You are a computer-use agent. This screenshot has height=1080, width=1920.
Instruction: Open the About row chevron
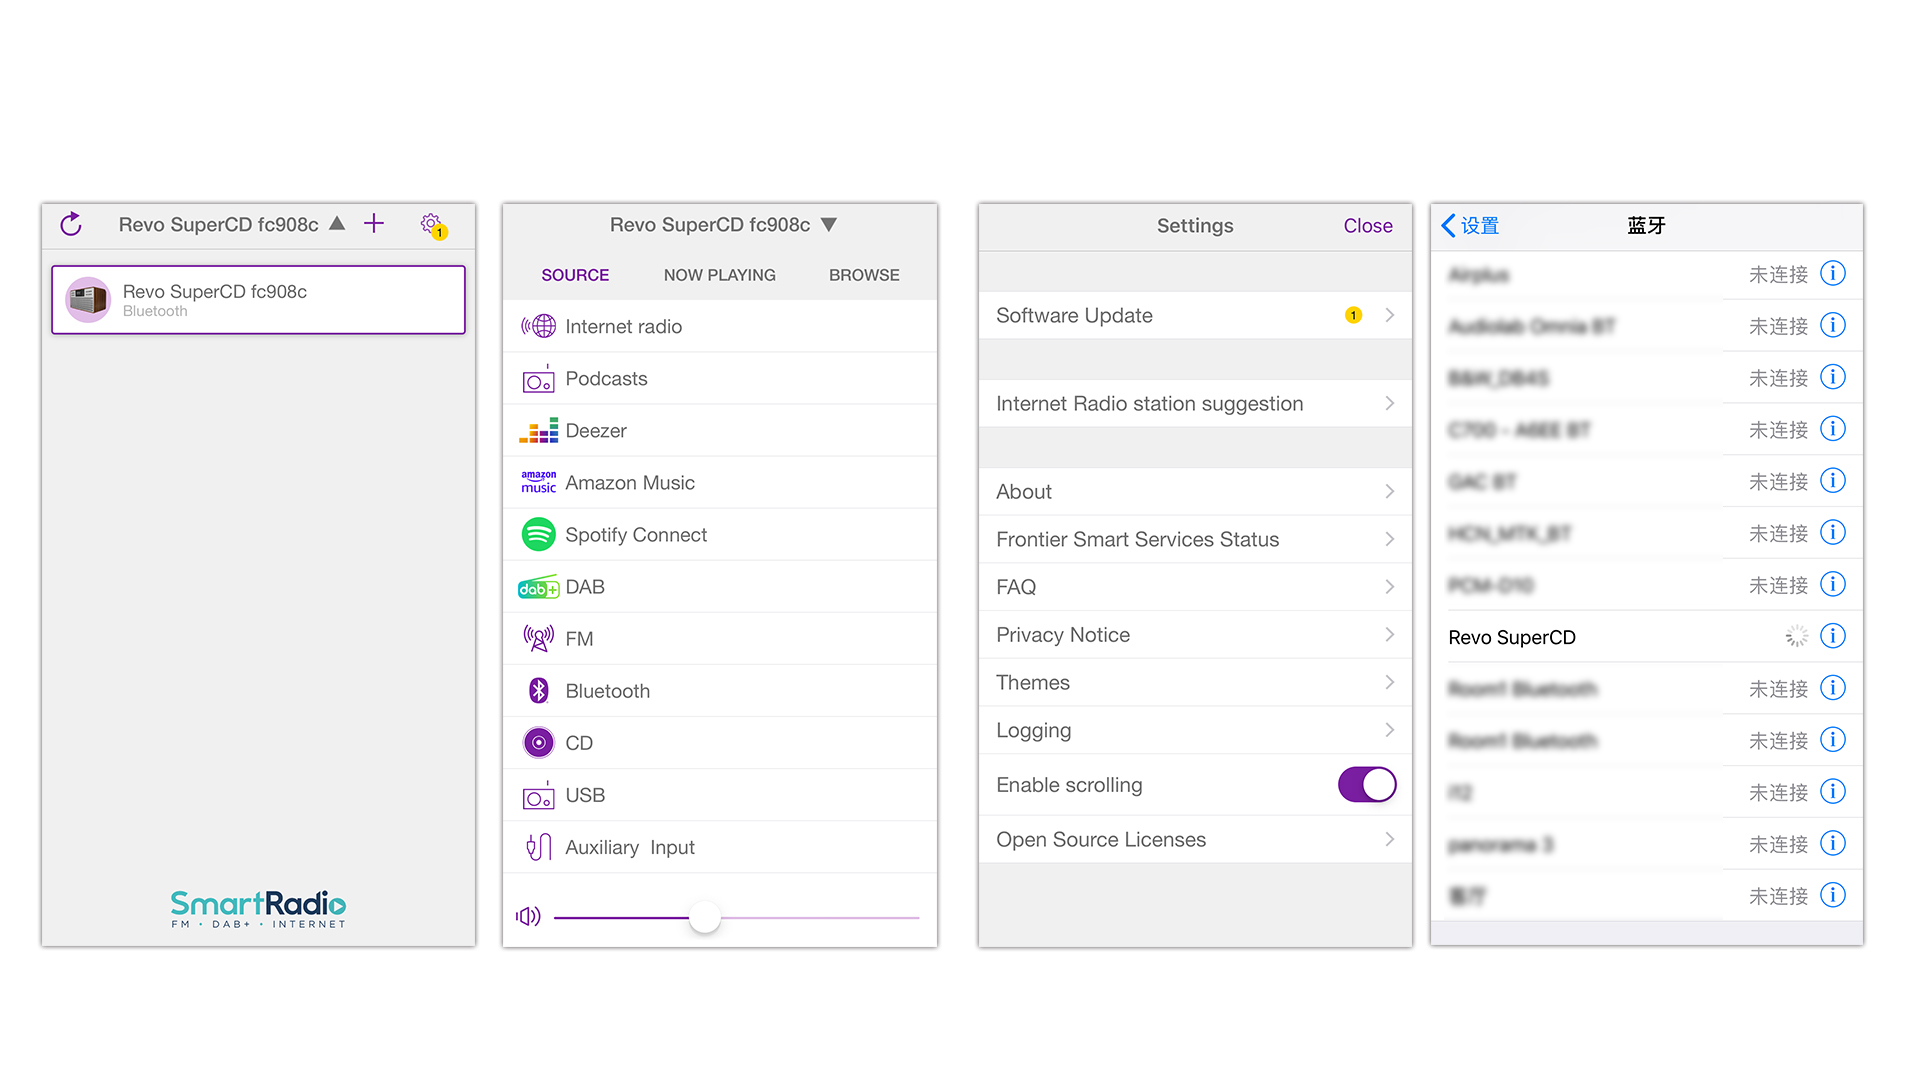tap(1389, 491)
